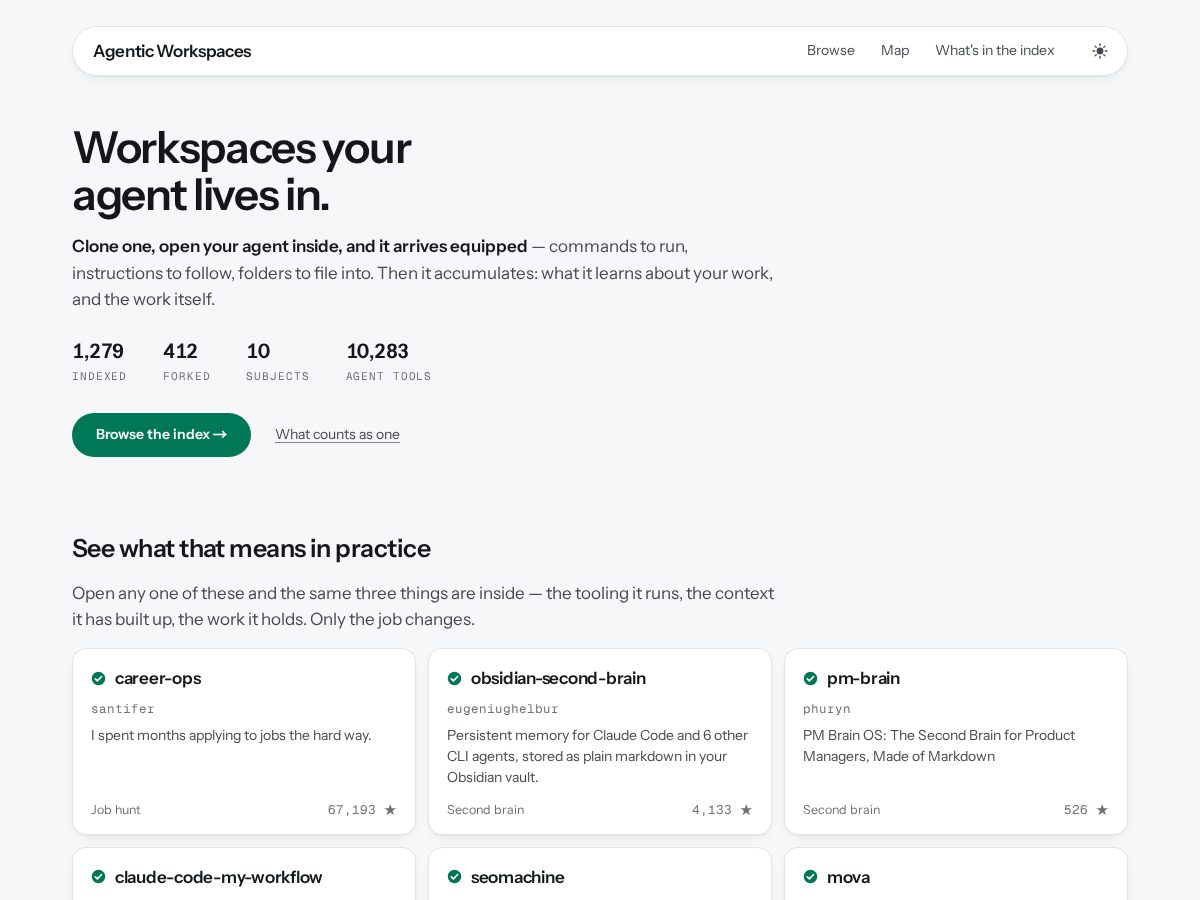This screenshot has width=1200, height=900.
Task: Click the verified badge next to seomachine
Action: tap(454, 877)
